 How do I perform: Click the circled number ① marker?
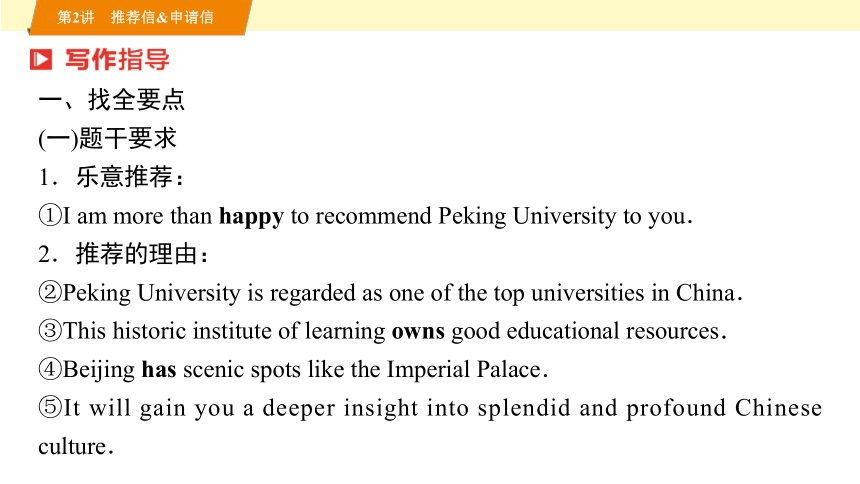click(49, 216)
